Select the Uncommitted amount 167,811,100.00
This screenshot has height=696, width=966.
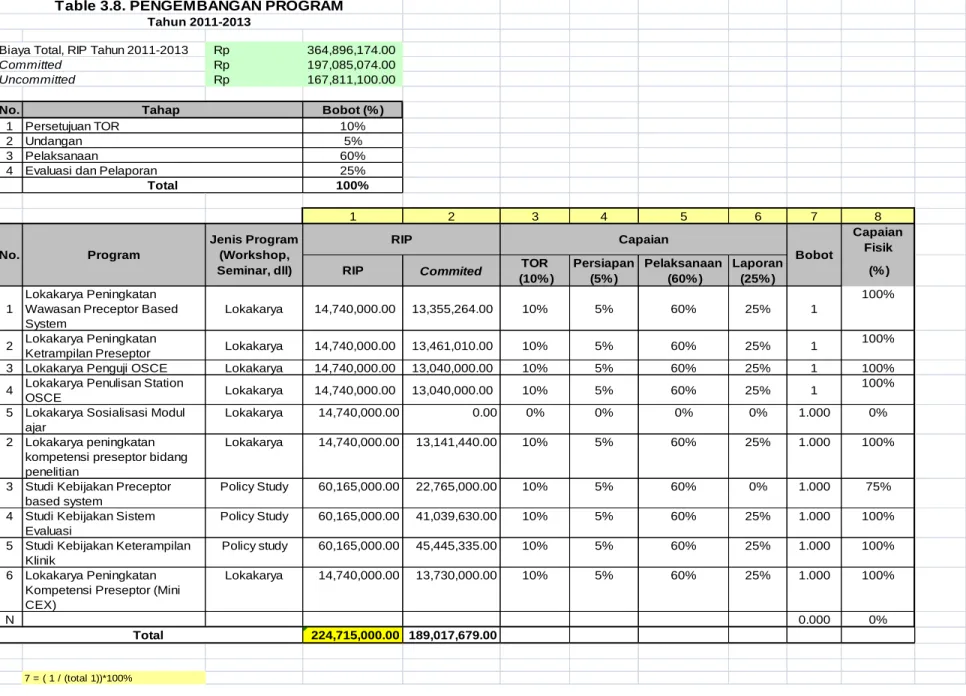352,79
